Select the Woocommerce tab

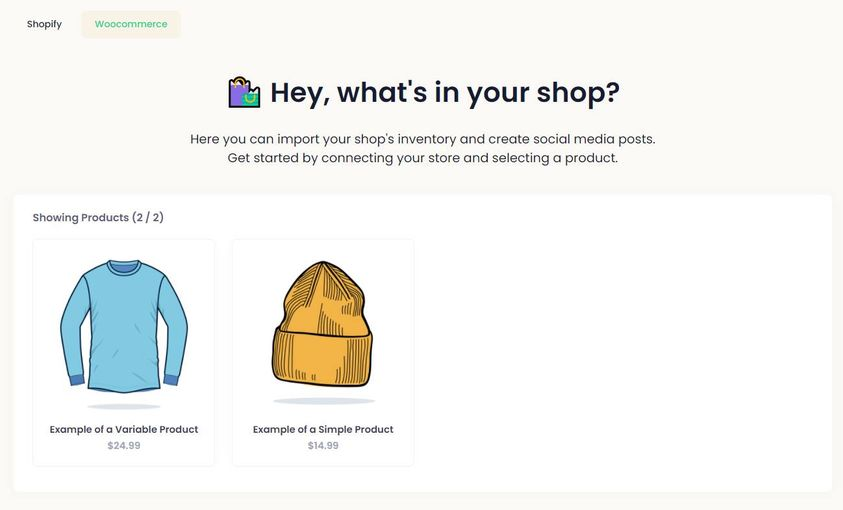click(131, 24)
